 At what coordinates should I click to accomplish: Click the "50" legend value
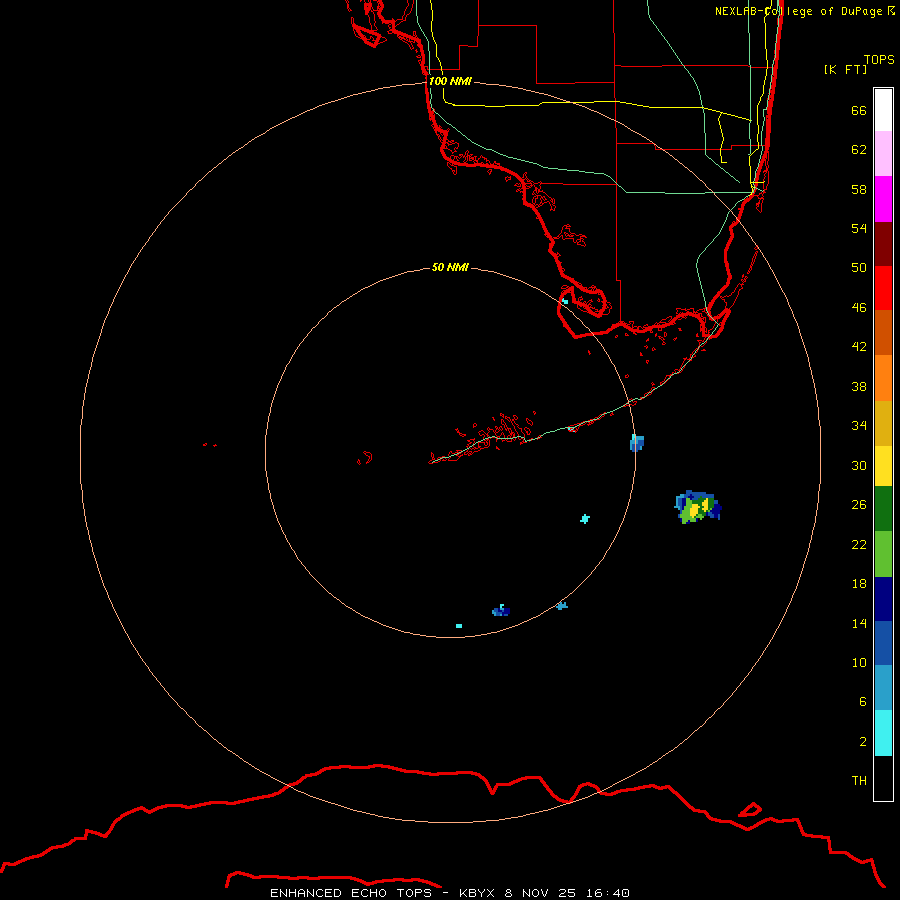[859, 267]
